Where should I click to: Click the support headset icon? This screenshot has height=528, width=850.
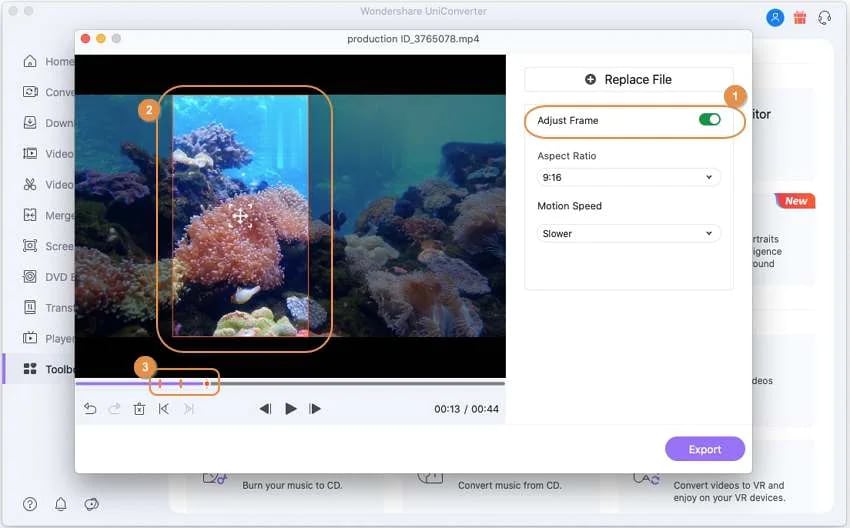[x=825, y=18]
